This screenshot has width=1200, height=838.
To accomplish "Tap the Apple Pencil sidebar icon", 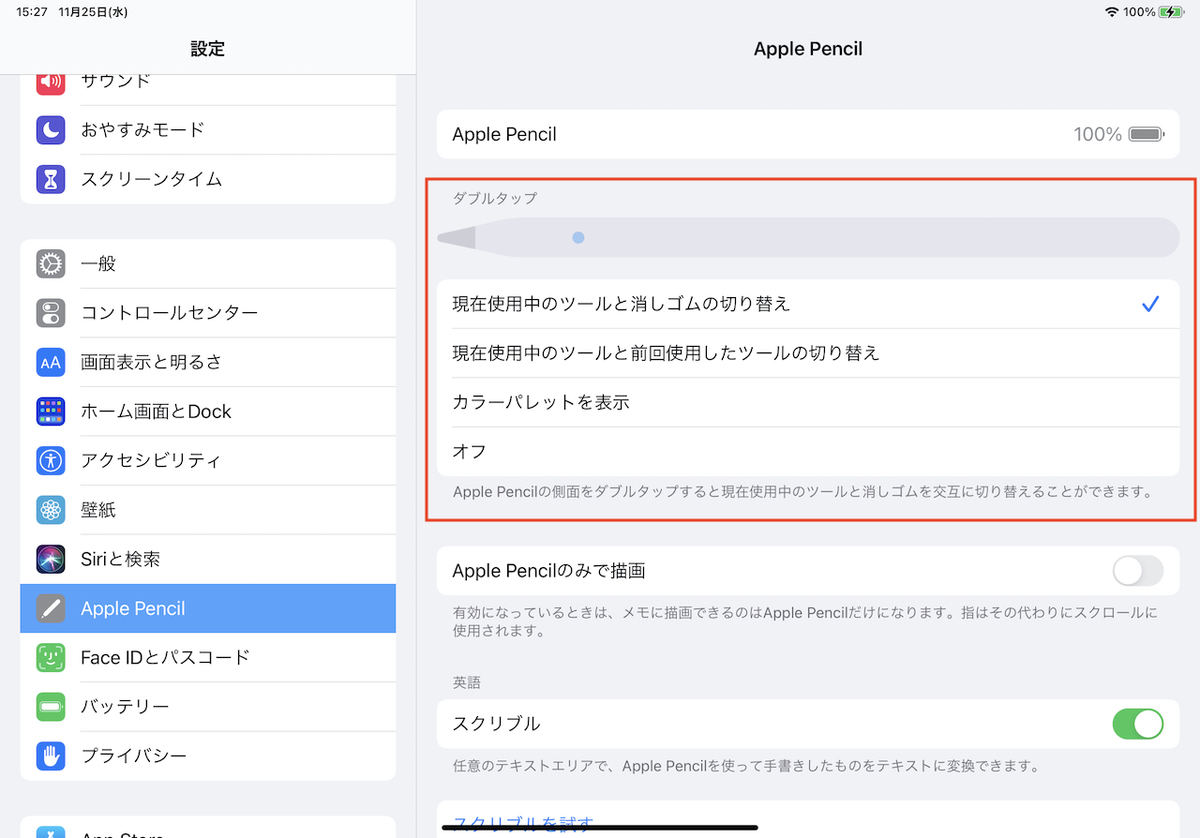I will 51,608.
